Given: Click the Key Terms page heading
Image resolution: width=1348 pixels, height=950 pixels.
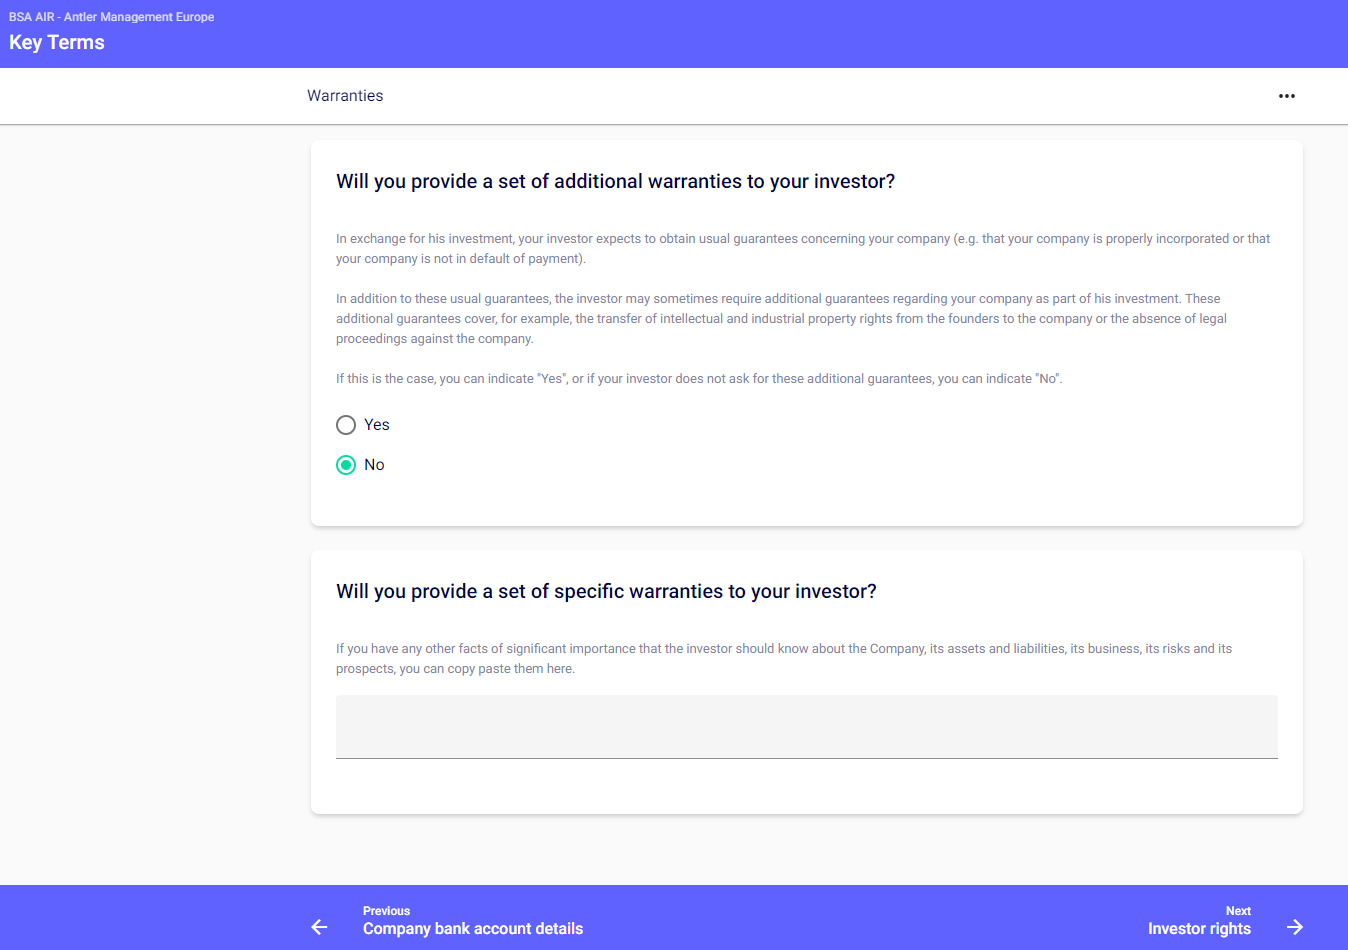Looking at the screenshot, I should pyautogui.click(x=57, y=42).
